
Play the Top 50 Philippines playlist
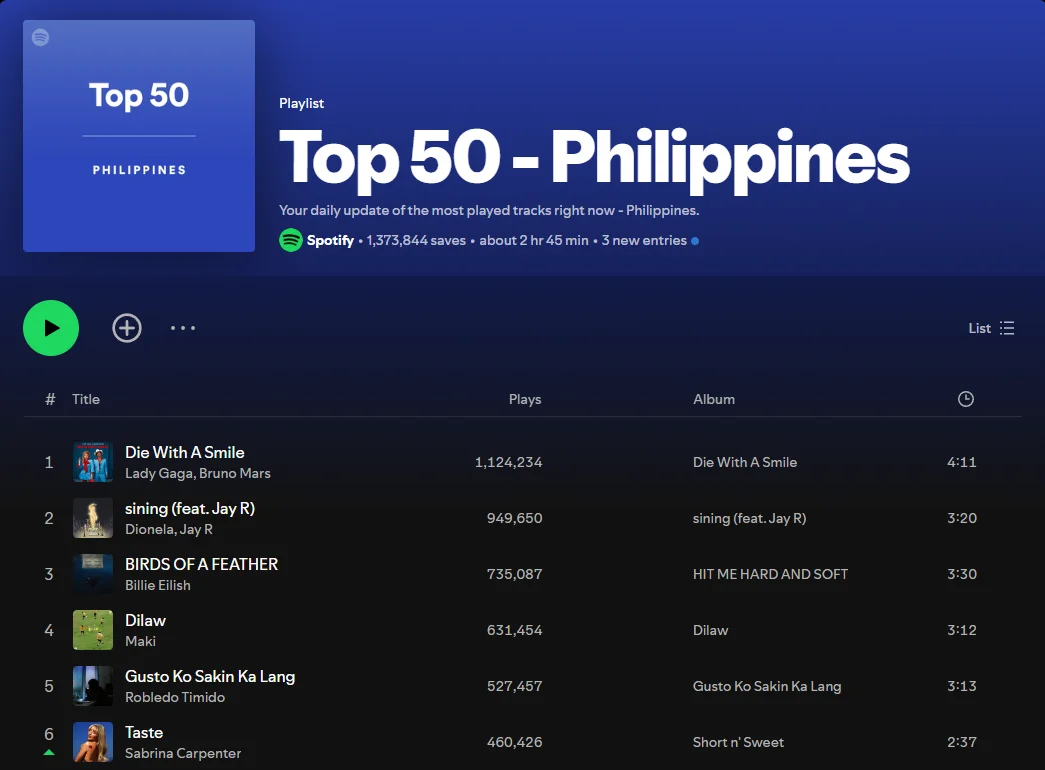51,328
